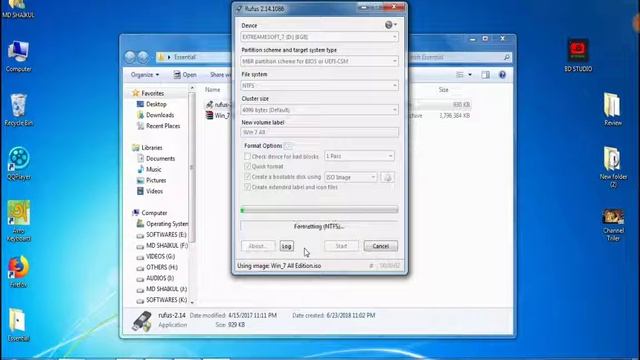Select the Videos library

(154, 191)
